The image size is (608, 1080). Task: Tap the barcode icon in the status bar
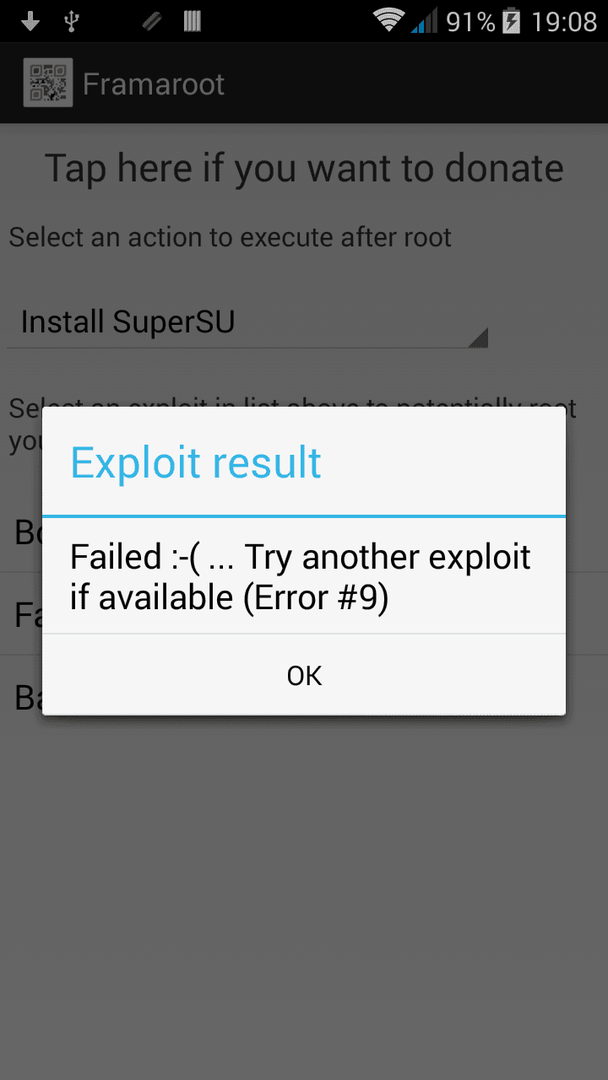click(192, 21)
